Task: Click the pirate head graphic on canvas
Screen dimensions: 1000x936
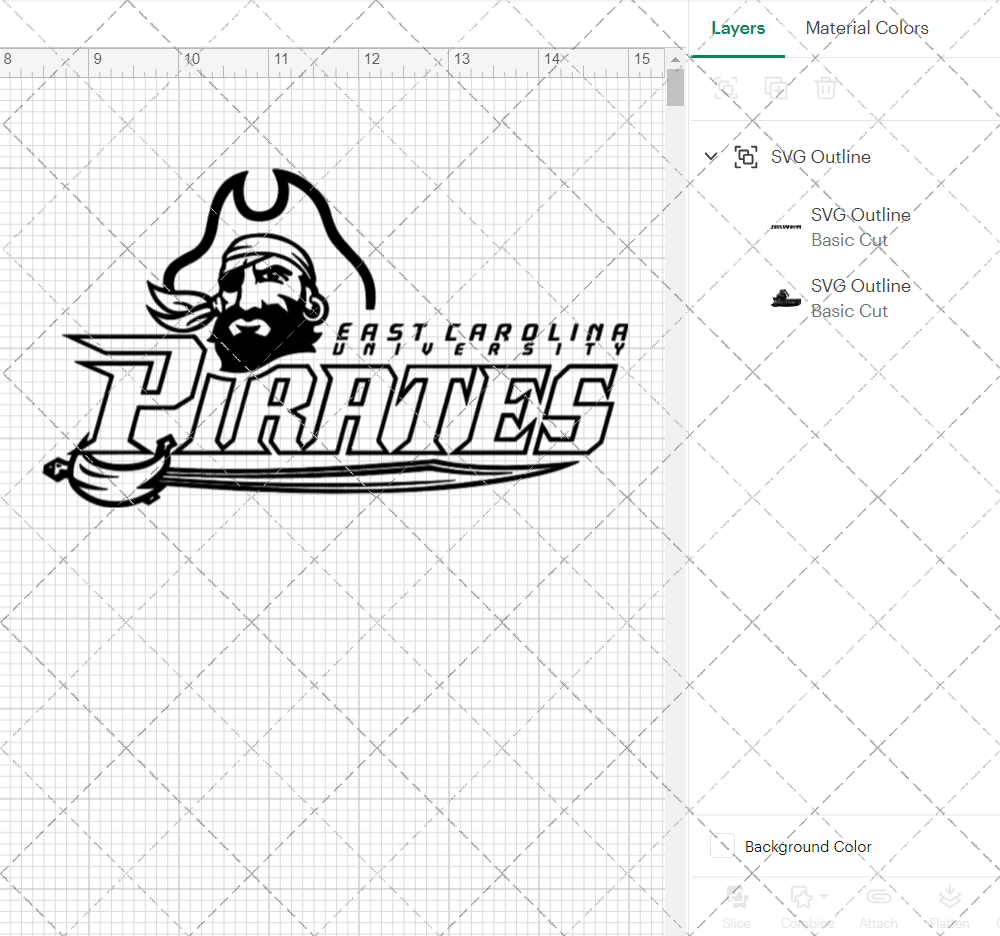Action: click(261, 268)
